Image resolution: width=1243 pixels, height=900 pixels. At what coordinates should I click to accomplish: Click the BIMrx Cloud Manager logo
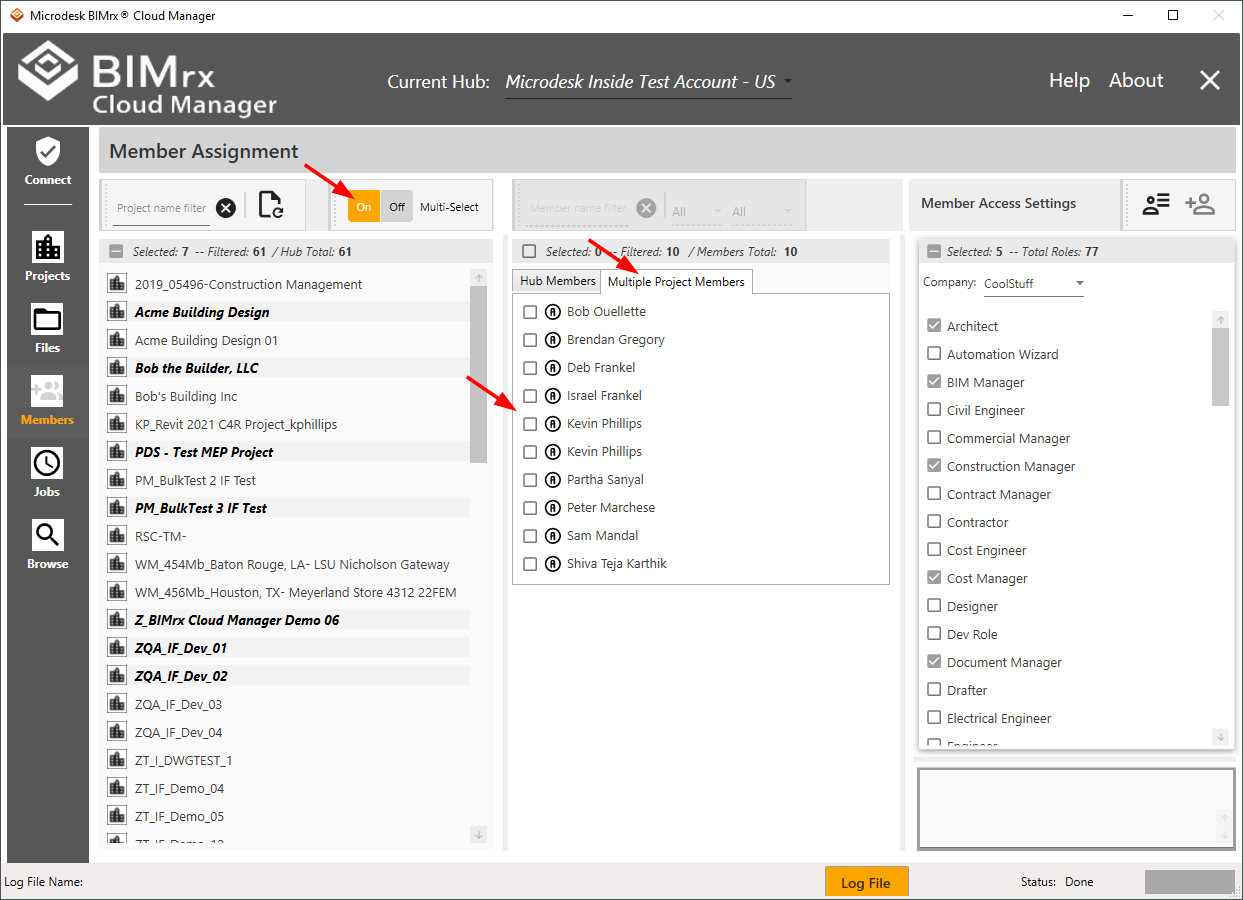pos(148,78)
